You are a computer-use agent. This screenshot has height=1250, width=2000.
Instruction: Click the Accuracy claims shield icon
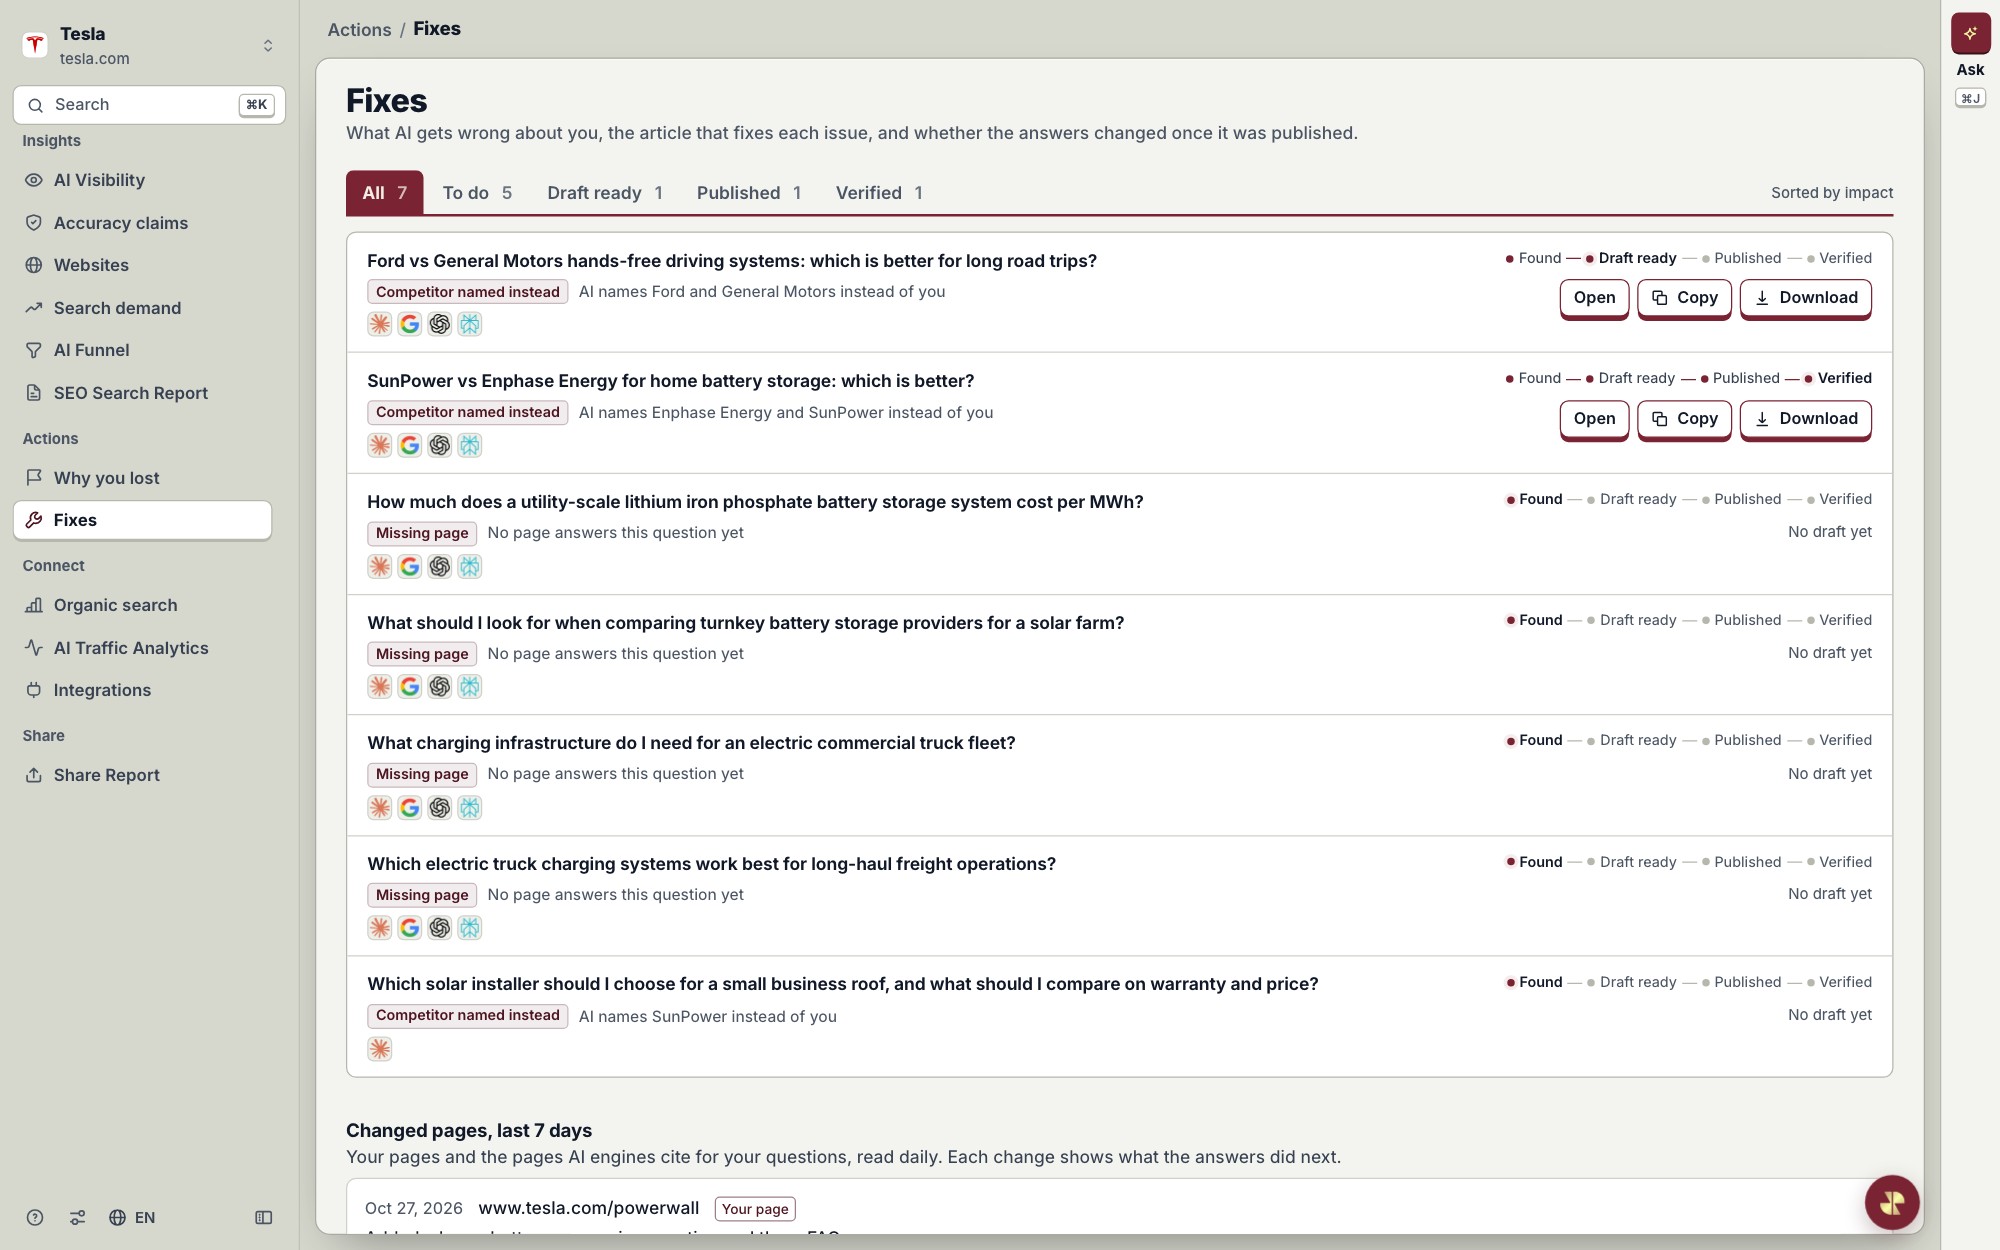point(34,223)
